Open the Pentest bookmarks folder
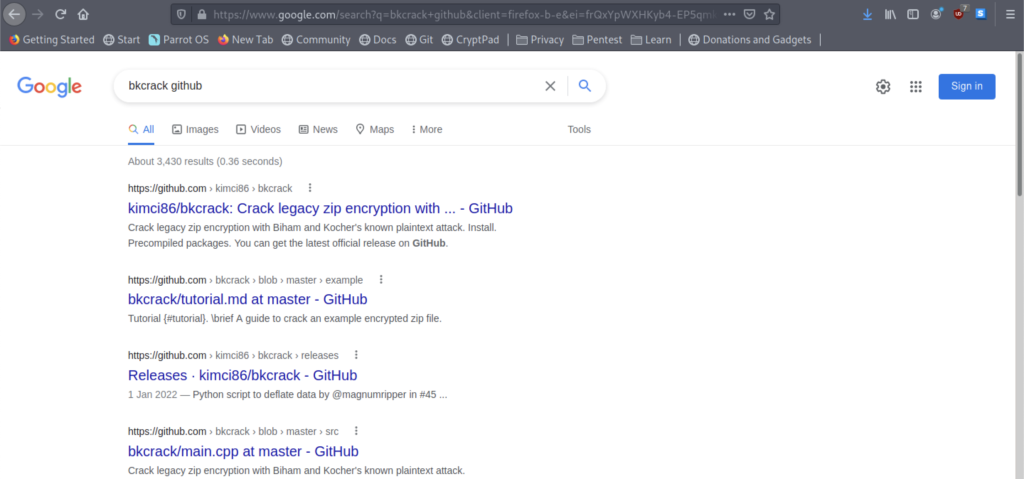Image resolution: width=1024 pixels, height=479 pixels. pyautogui.click(x=597, y=40)
